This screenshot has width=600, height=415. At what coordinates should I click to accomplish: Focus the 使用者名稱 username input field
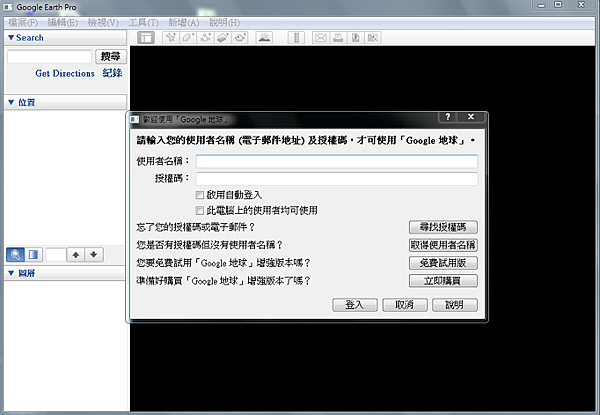click(x=337, y=161)
